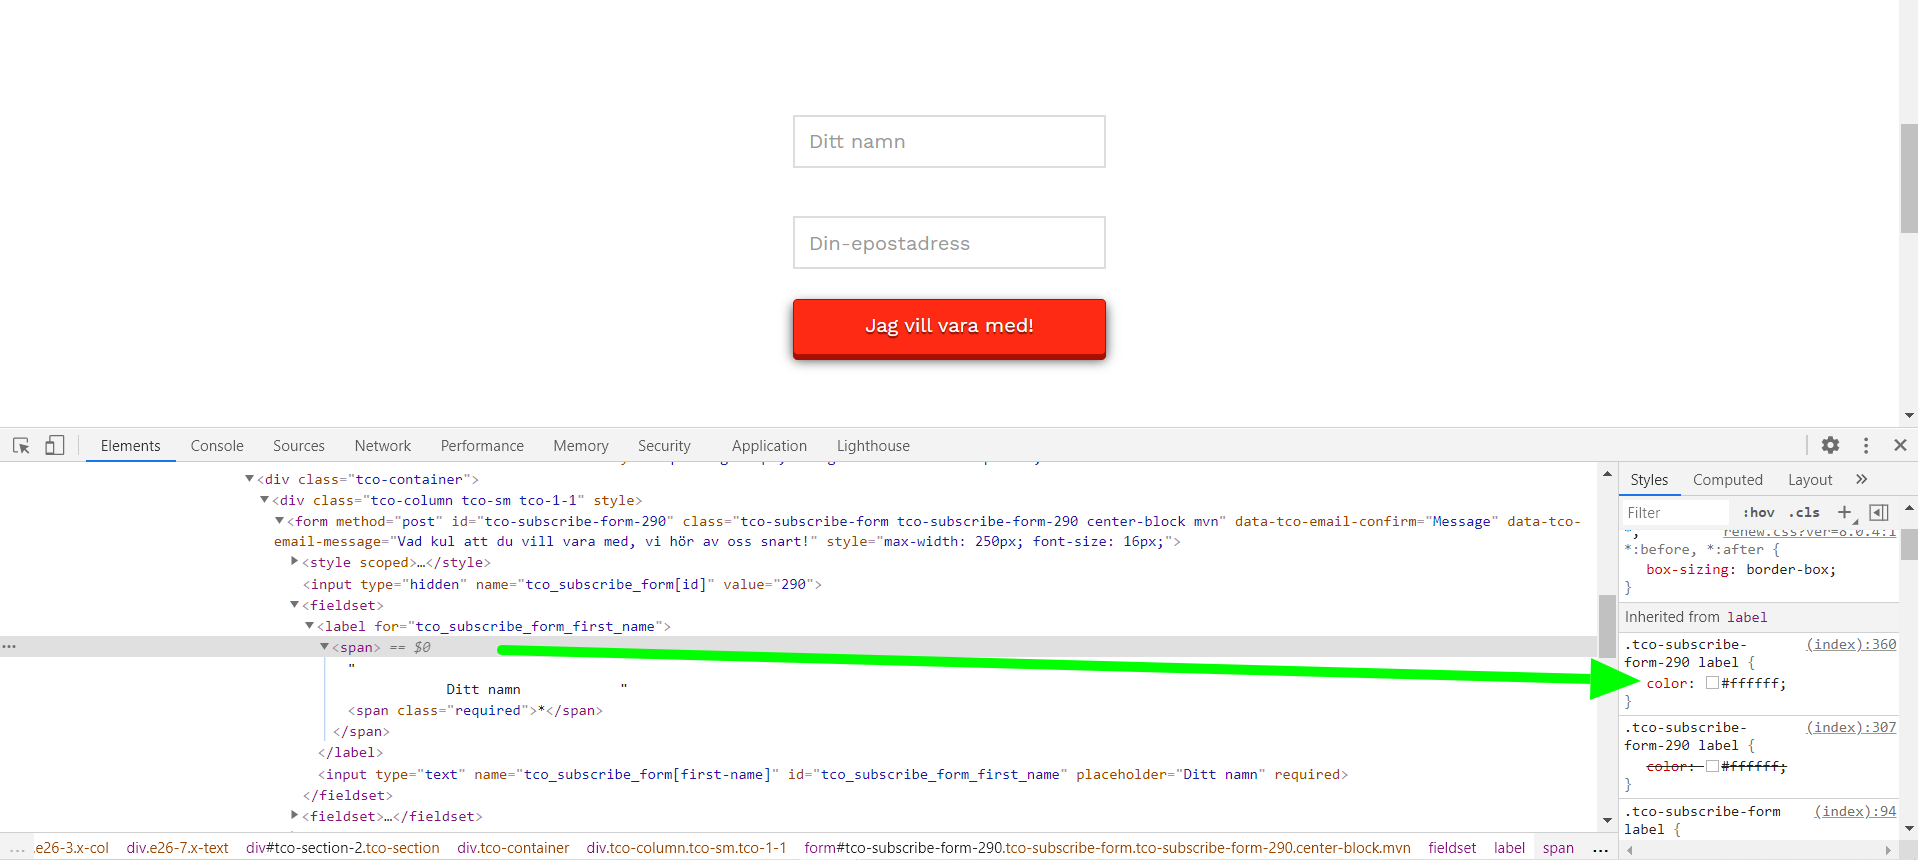Open the DevTools three-dot customize menu

pyautogui.click(x=1866, y=445)
